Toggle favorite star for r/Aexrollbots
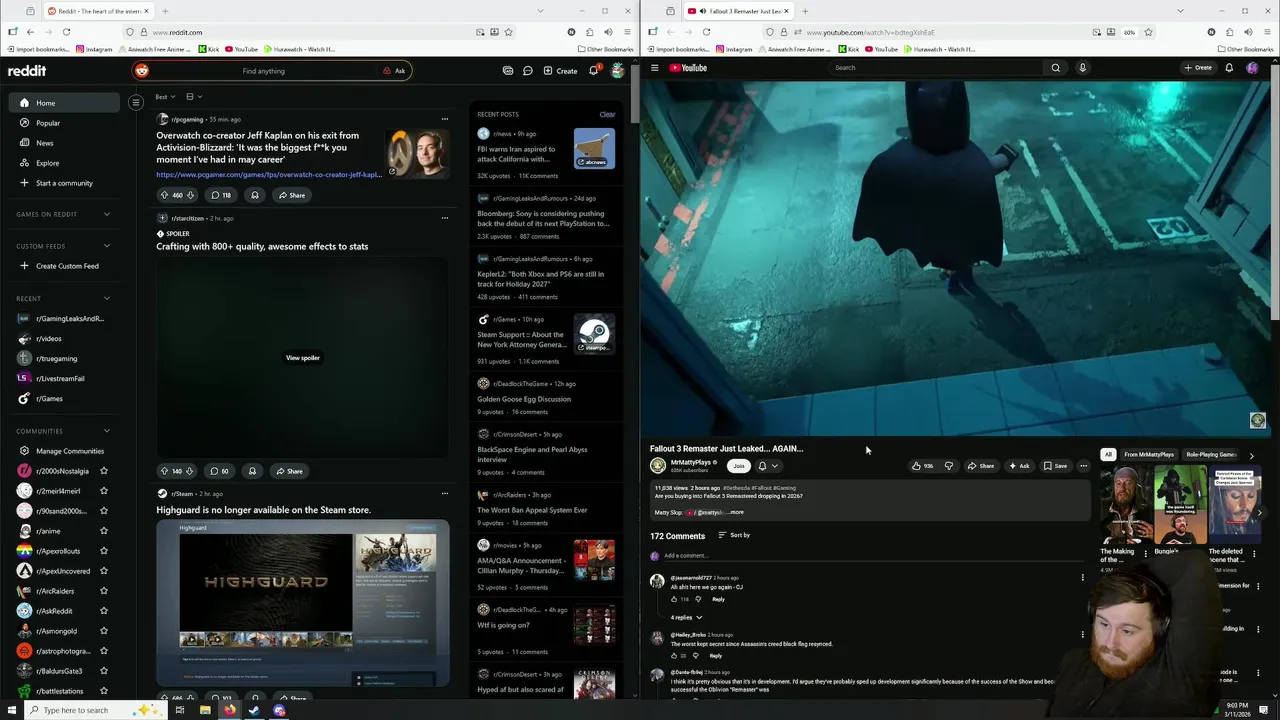 104,551
